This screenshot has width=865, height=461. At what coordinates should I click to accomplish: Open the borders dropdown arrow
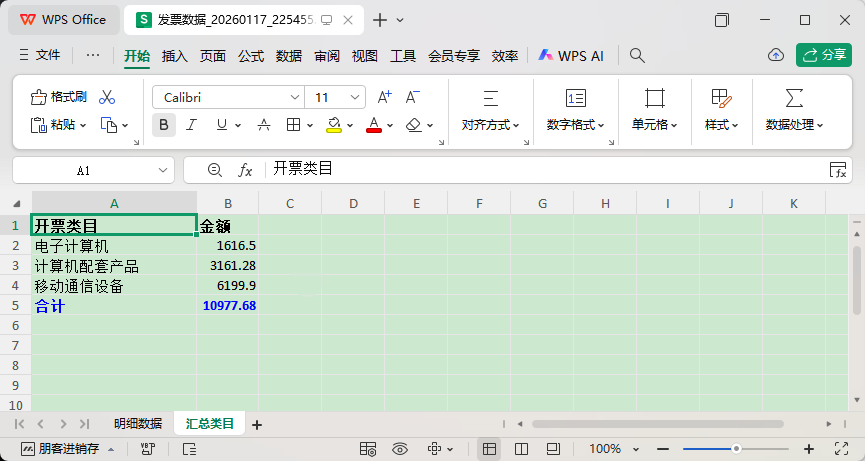point(310,126)
